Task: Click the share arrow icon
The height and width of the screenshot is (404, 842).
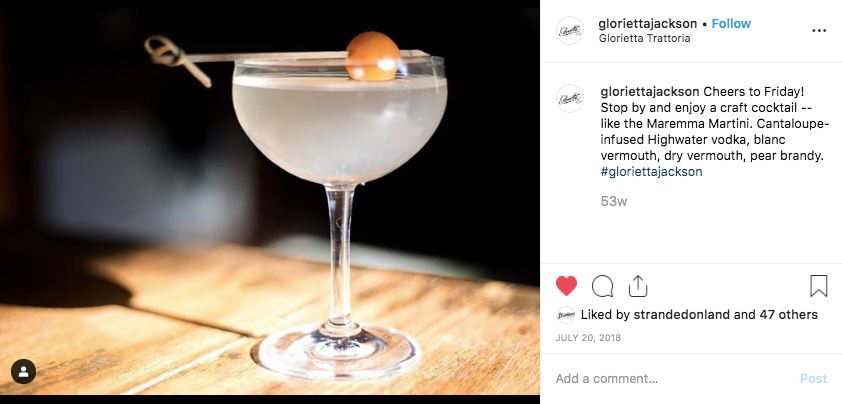Action: (x=637, y=286)
